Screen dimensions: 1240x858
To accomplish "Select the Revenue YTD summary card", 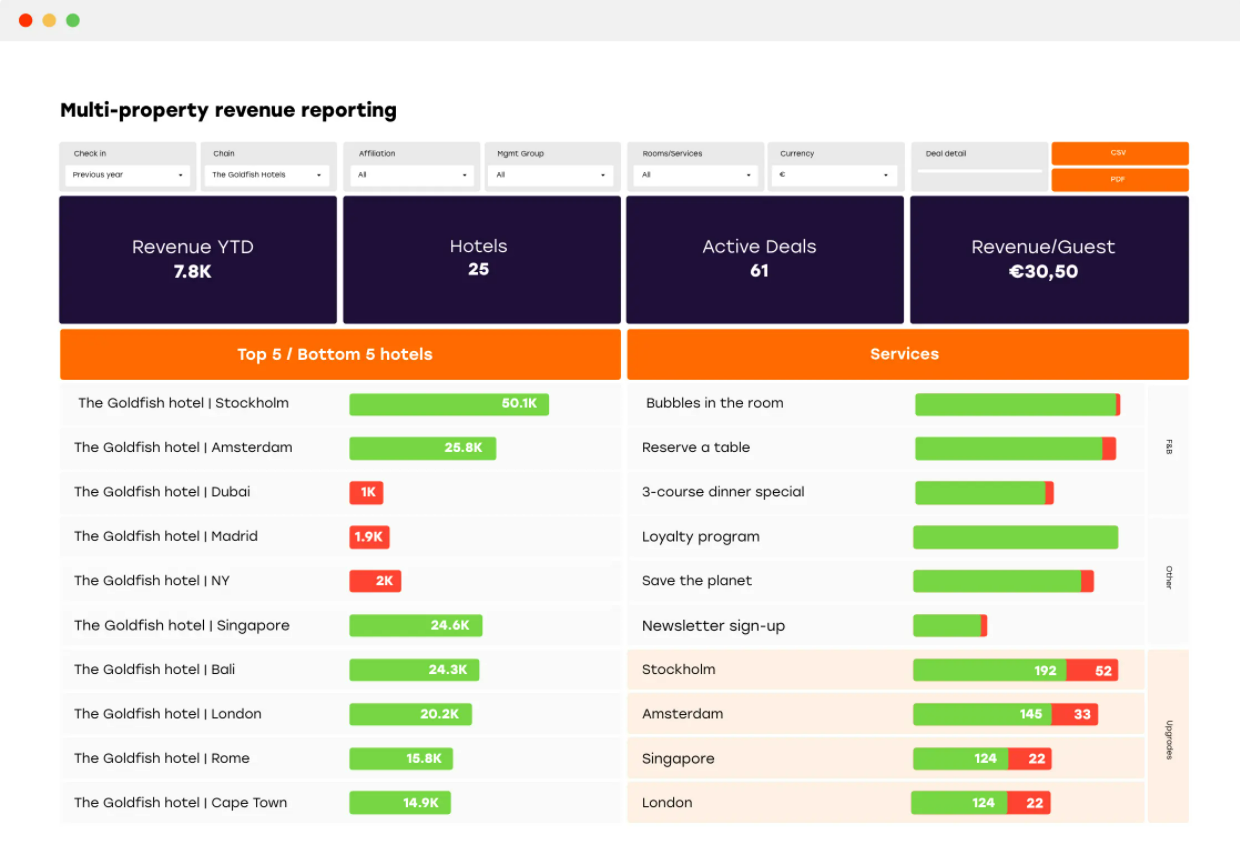I will click(x=198, y=259).
